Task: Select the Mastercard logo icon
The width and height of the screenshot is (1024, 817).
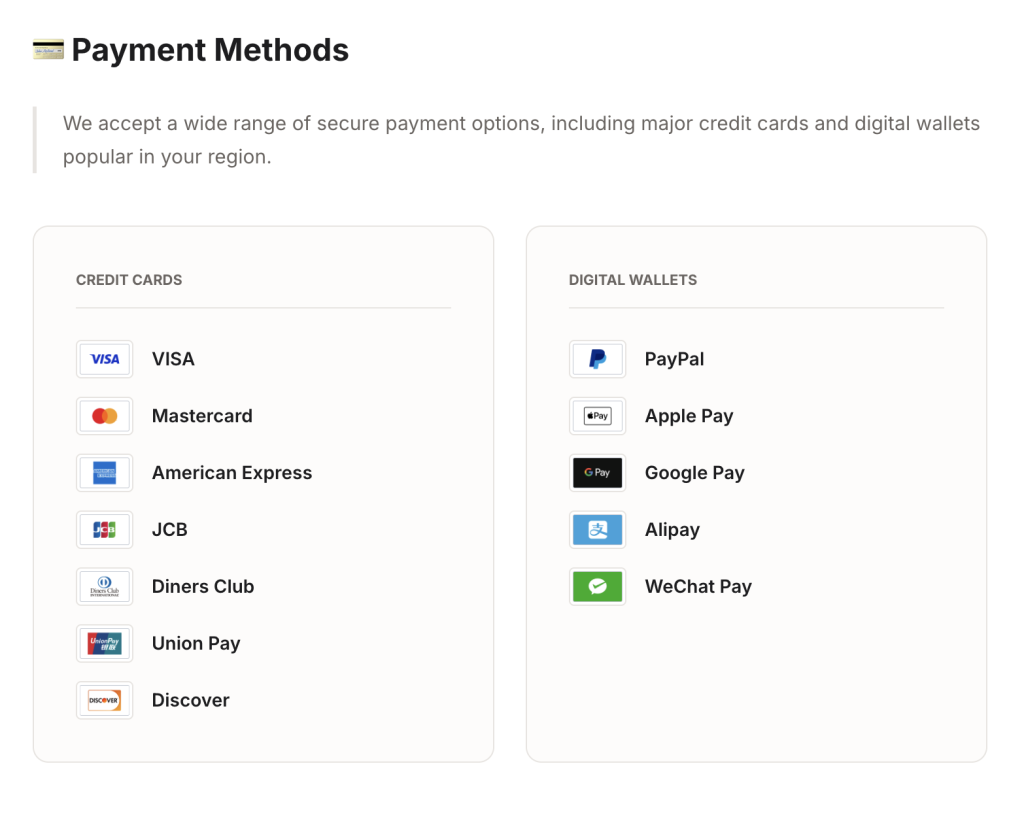Action: click(x=104, y=416)
